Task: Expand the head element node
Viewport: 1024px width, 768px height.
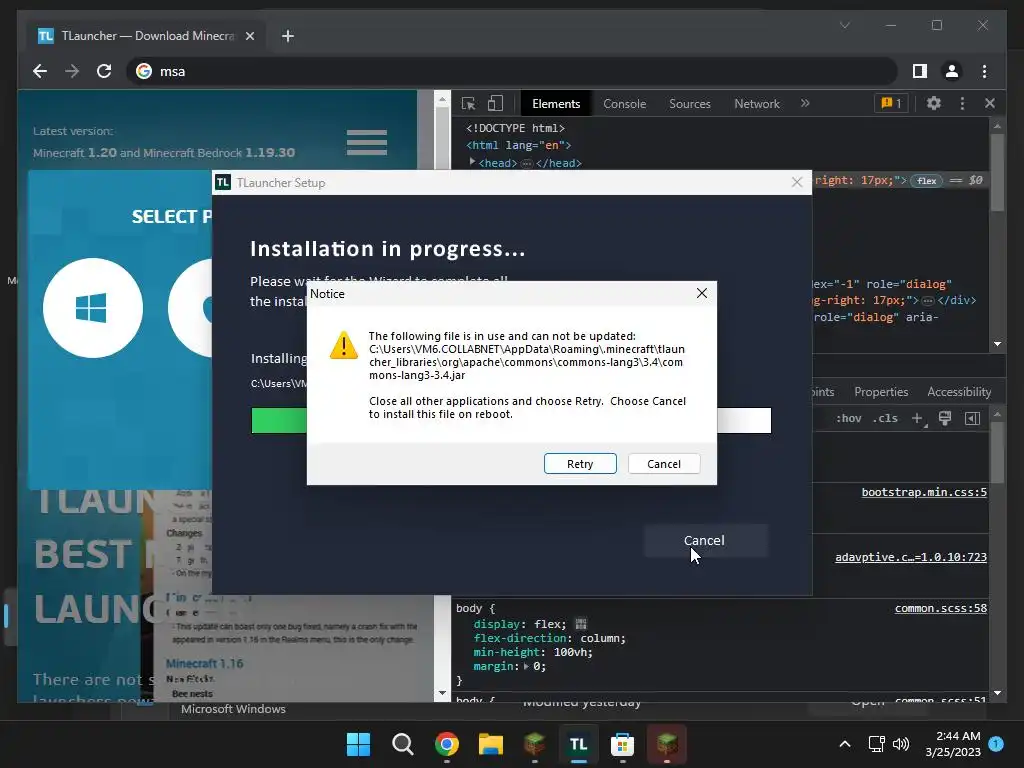Action: pyautogui.click(x=472, y=162)
